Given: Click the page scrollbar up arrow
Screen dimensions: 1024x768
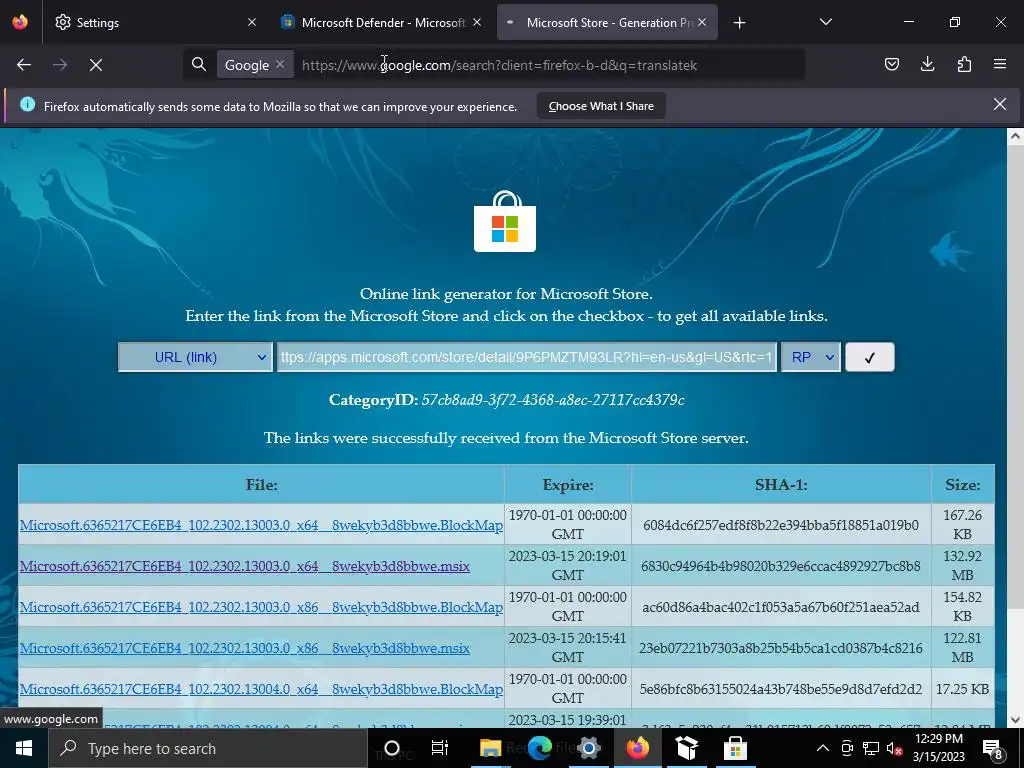Looking at the screenshot, I should pyautogui.click(x=1015, y=136).
